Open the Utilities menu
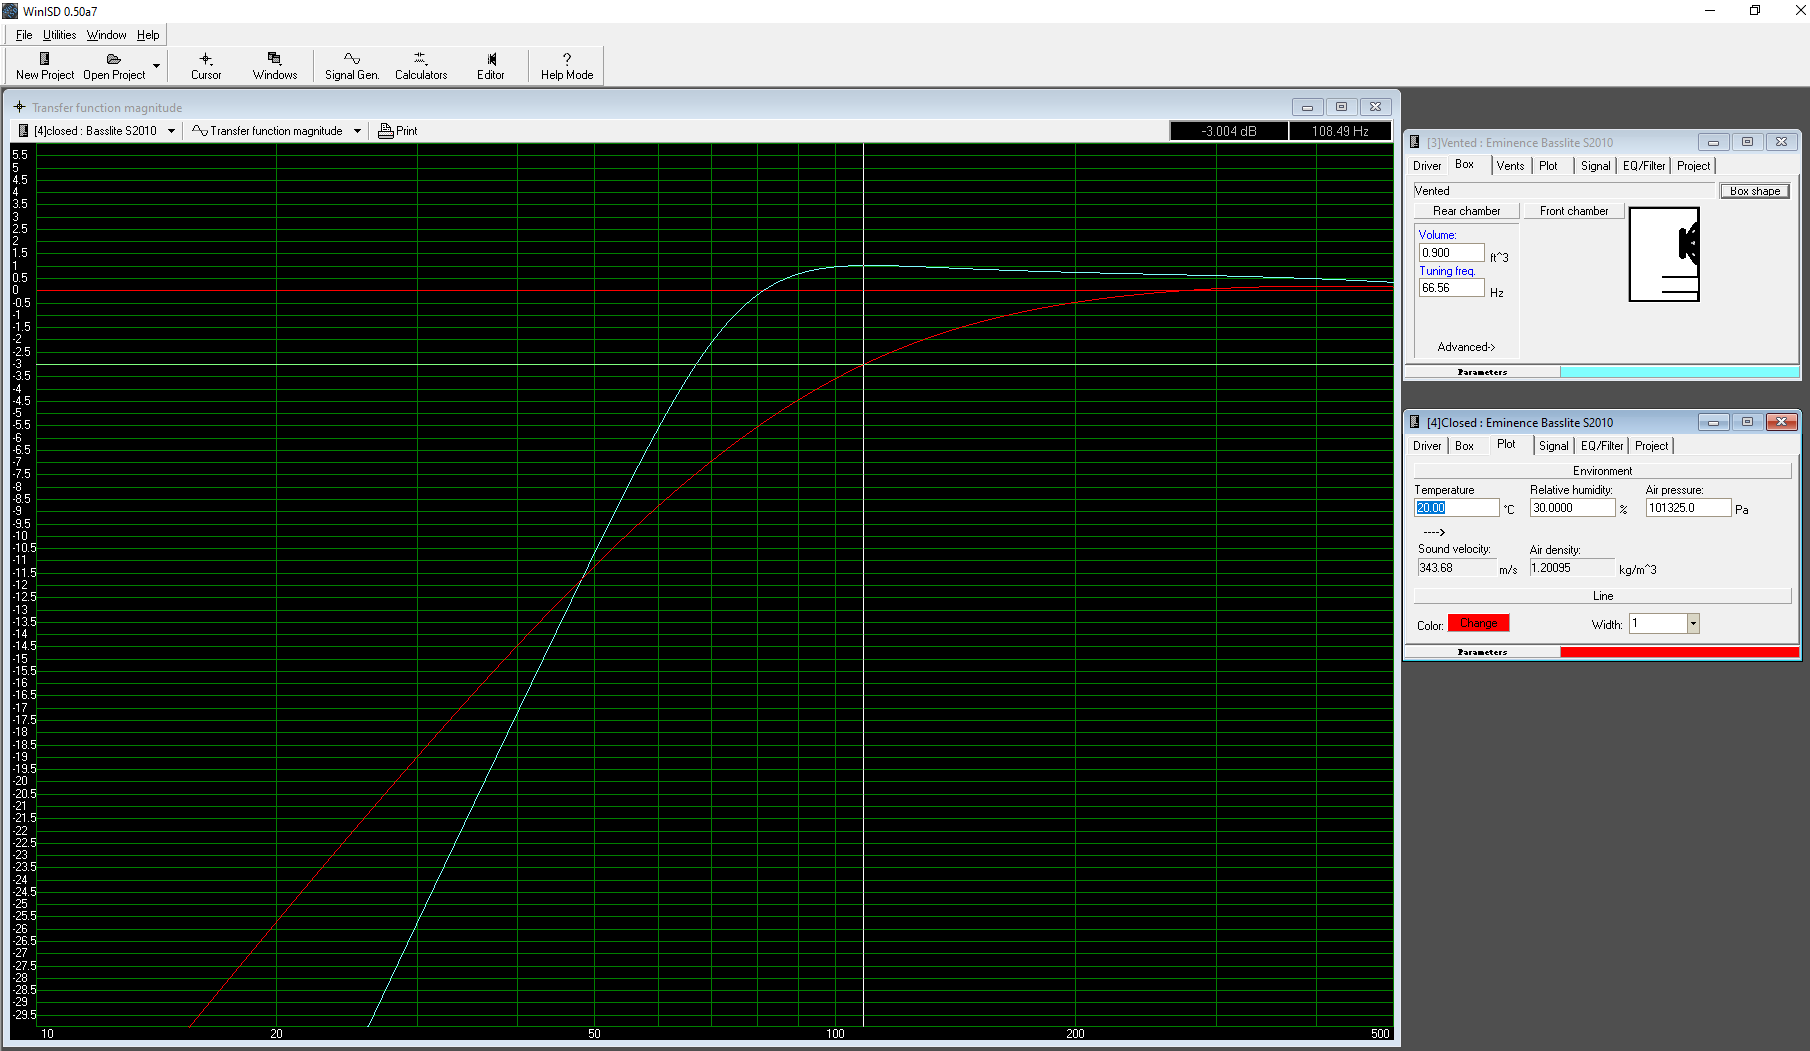The width and height of the screenshot is (1810, 1051). point(60,35)
